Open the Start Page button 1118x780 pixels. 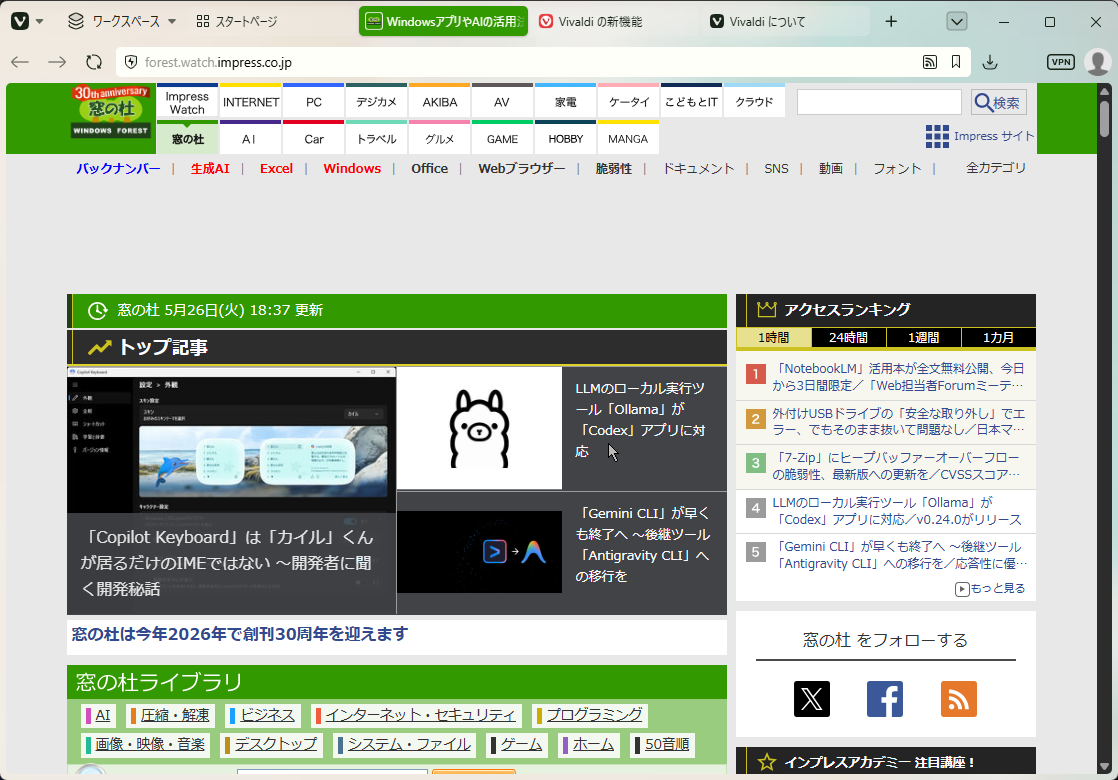tap(237, 21)
